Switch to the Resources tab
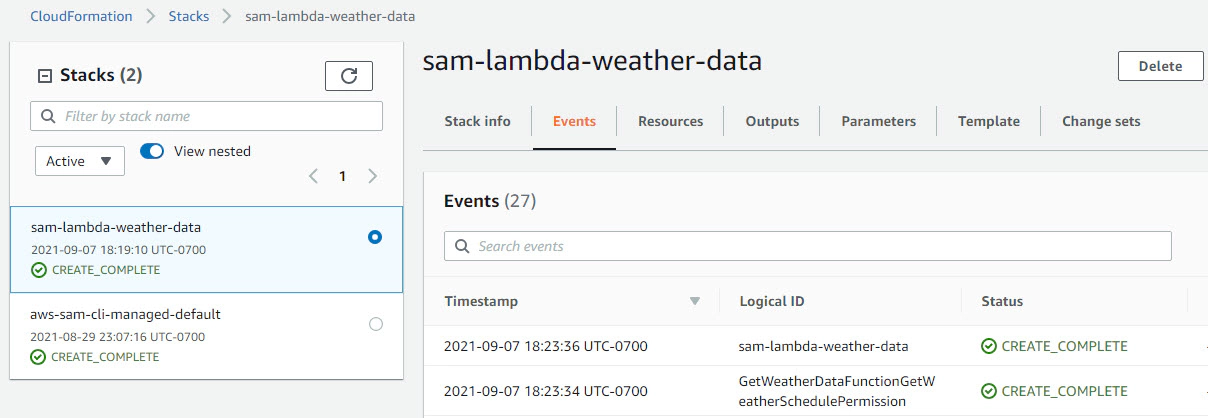This screenshot has width=1208, height=418. point(670,122)
